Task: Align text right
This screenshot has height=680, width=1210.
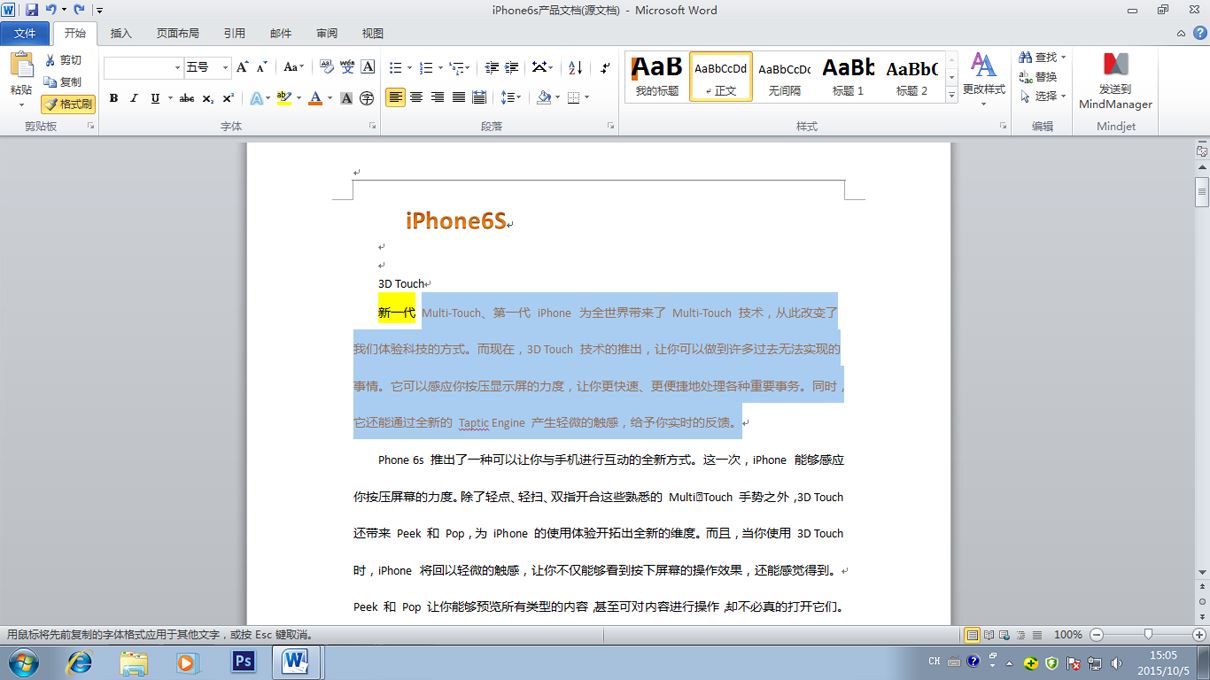Action: click(x=437, y=98)
